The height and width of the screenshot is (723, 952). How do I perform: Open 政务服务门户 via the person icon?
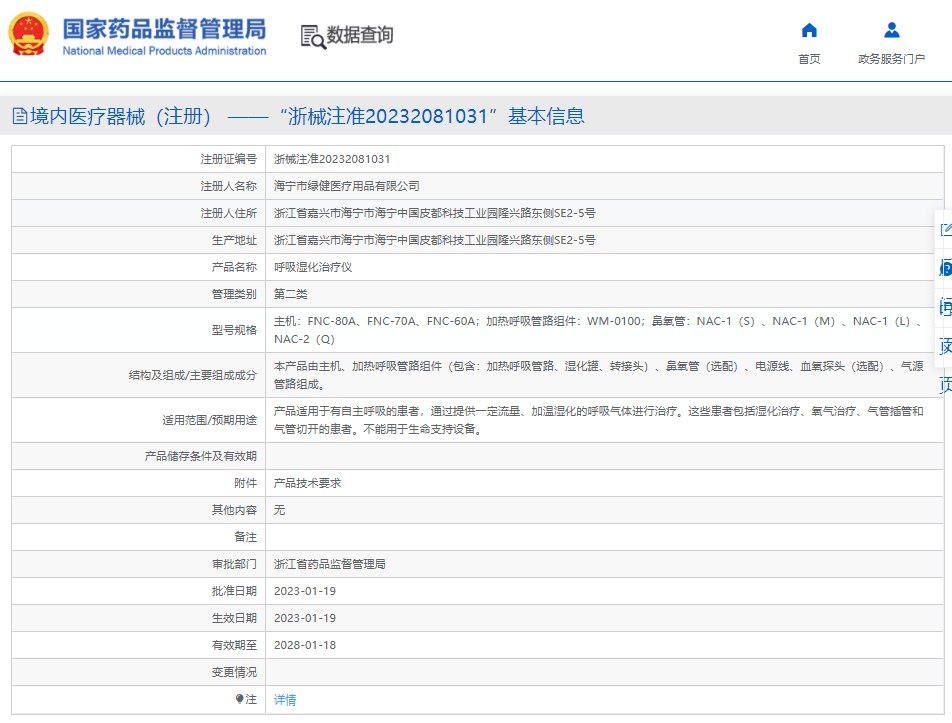pyautogui.click(x=891, y=30)
